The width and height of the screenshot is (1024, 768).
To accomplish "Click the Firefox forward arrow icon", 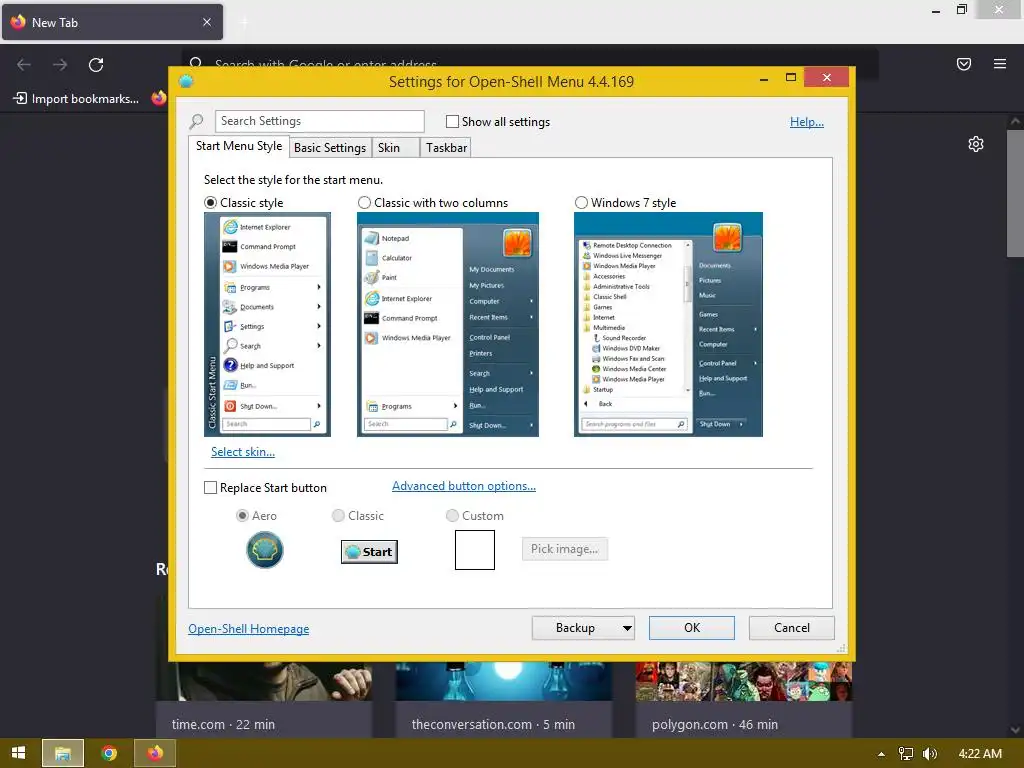I will coord(60,65).
